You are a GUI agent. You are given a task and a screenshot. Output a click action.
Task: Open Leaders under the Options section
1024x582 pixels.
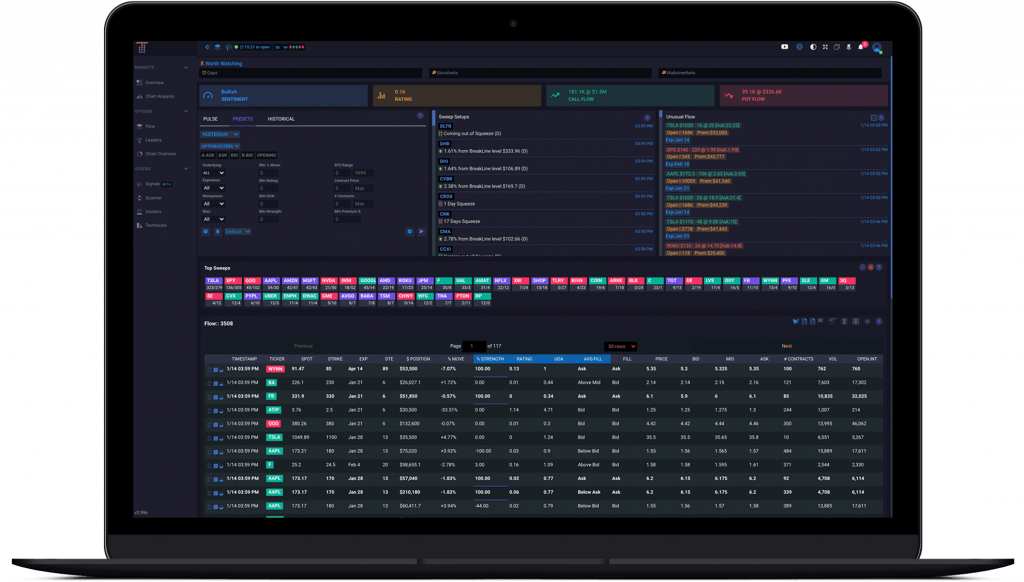point(155,140)
